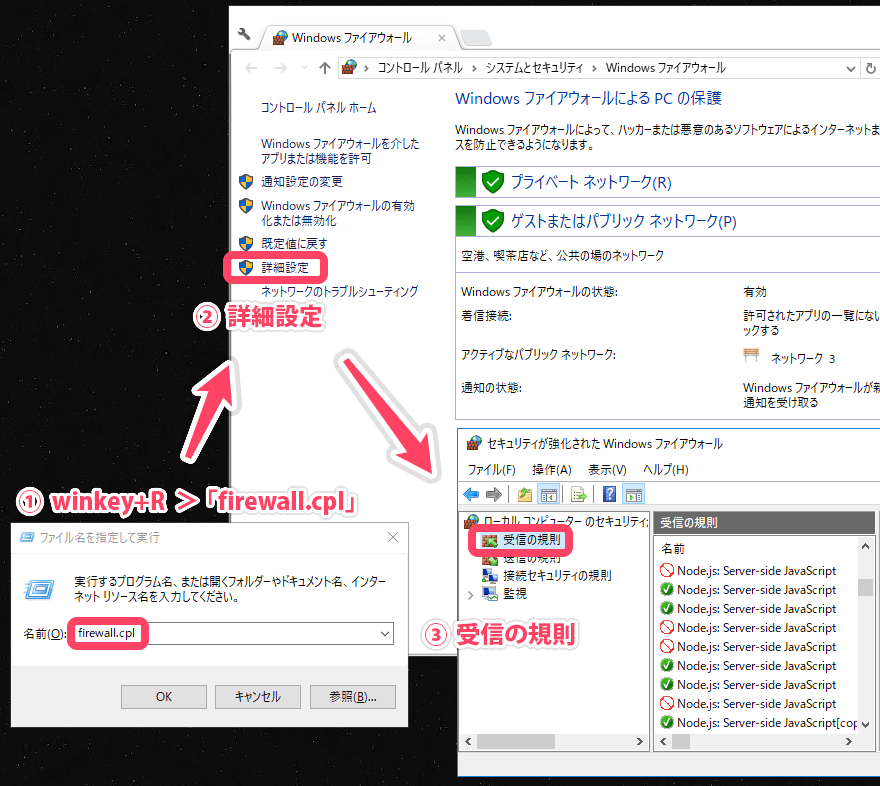Open the address bar history dropdown chevron
Viewport: 880px width, 786px height.
[x=851, y=68]
